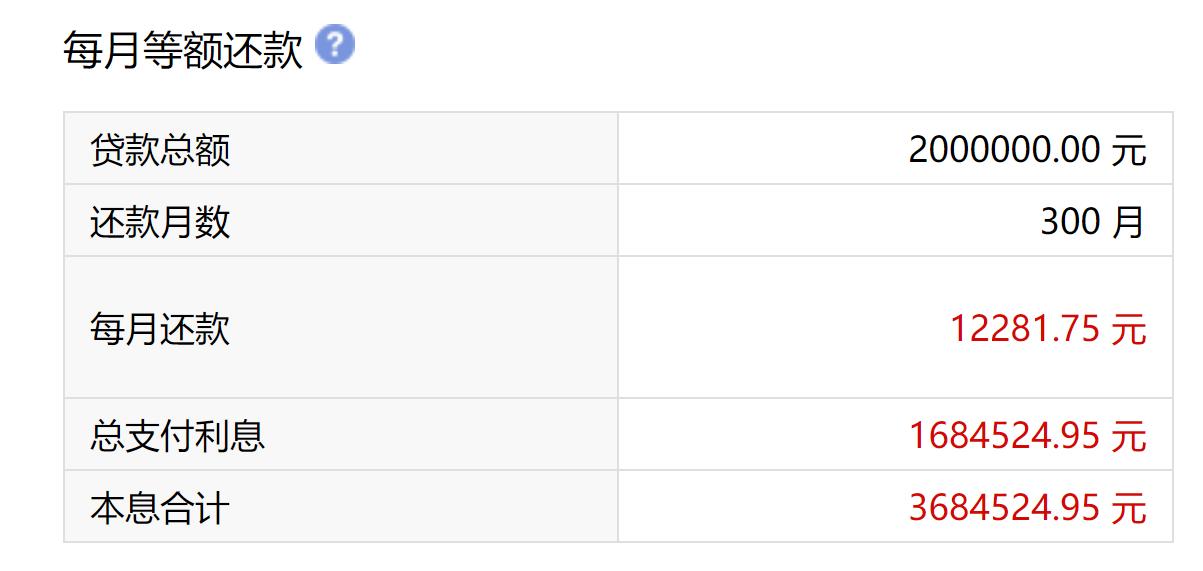Click the 合计 characters in 本息合计
1203x571 pixels.
tap(195, 508)
